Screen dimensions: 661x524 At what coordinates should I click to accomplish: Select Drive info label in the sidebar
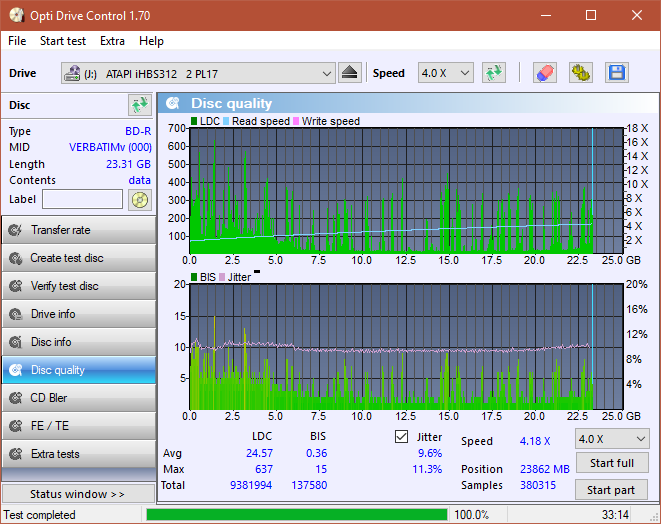(53, 314)
